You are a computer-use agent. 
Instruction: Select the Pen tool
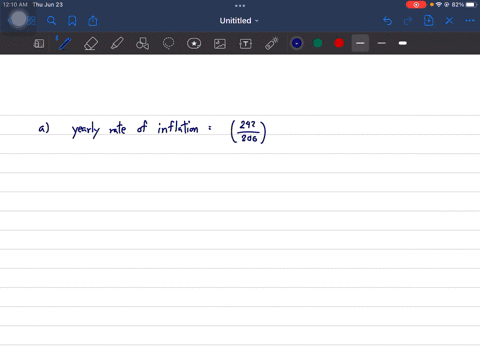click(x=65, y=43)
